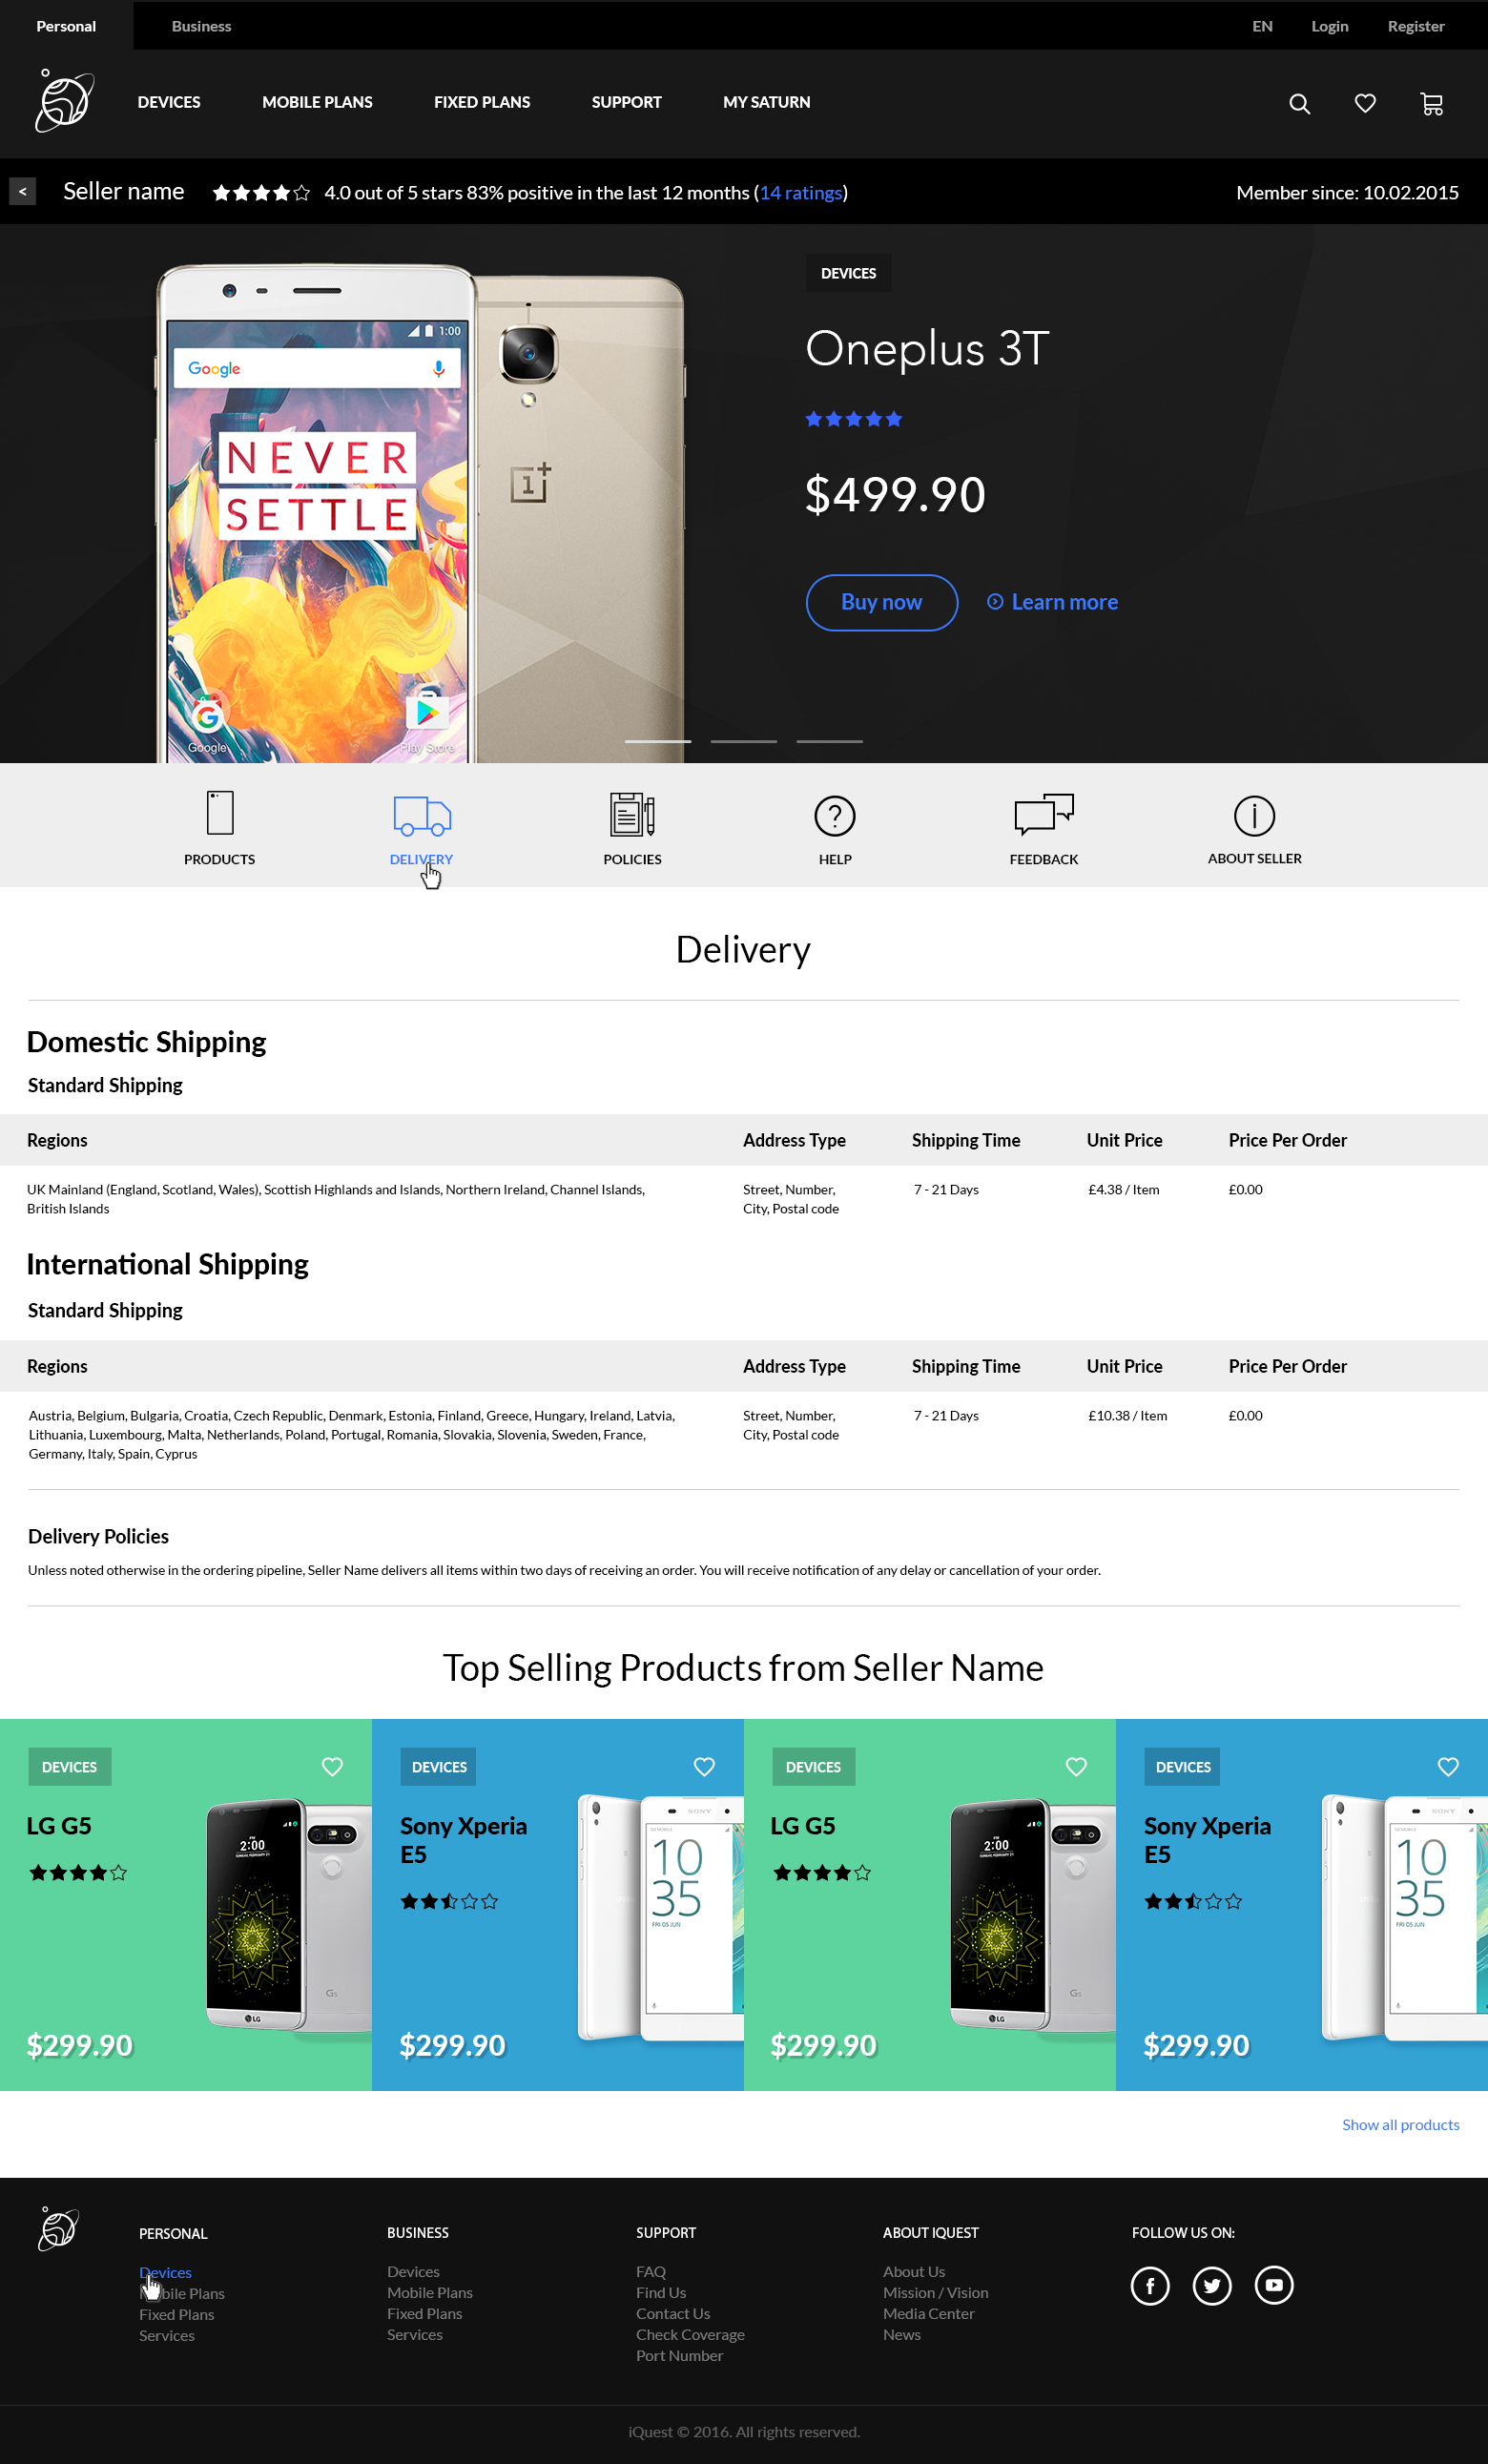Switch to the Business tab
This screenshot has height=2464, width=1488.
201,26
